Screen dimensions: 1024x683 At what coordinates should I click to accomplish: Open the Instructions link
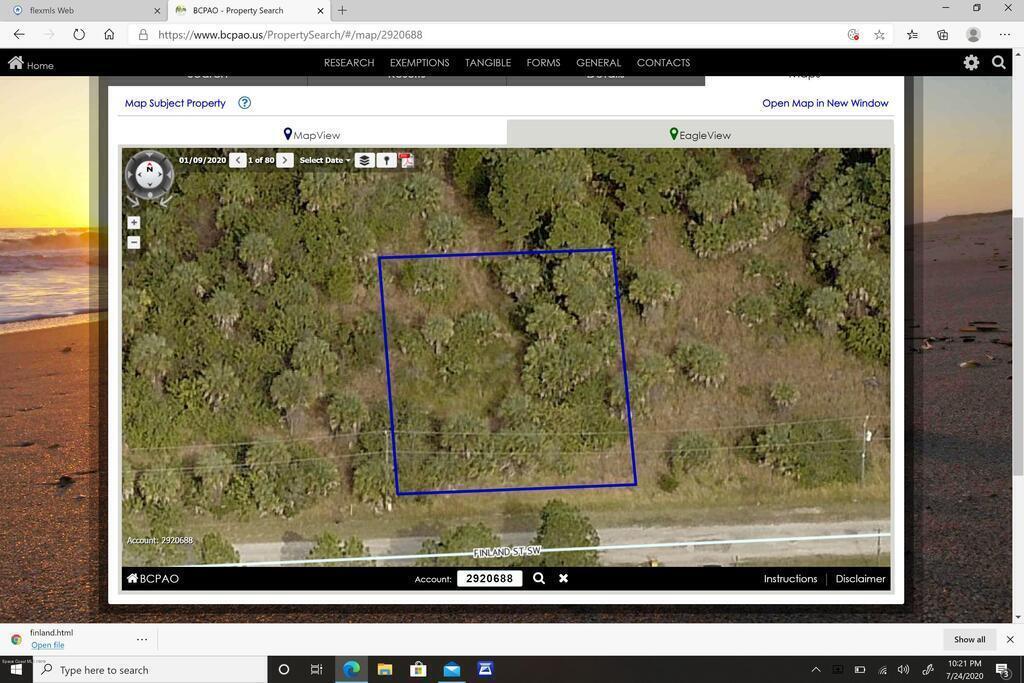coord(790,578)
